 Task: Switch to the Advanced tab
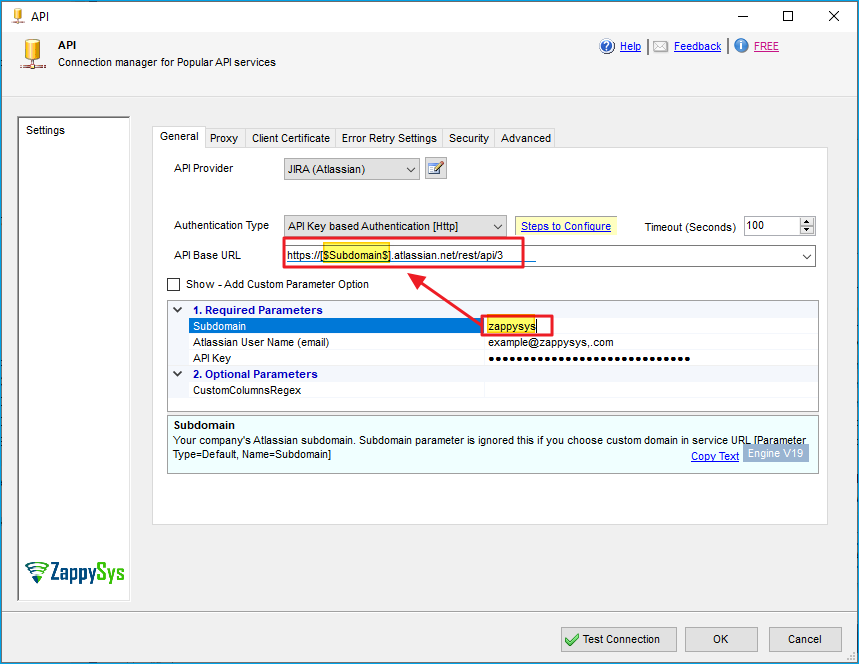526,138
